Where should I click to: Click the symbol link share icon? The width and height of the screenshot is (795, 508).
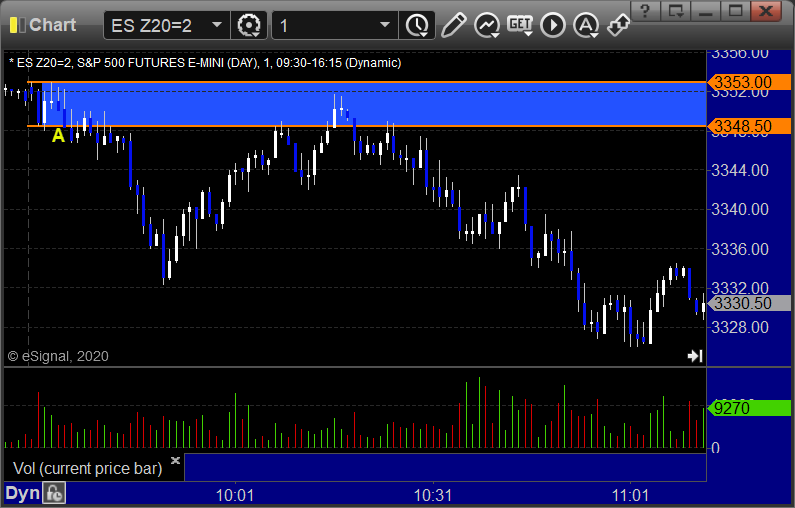coord(618,25)
